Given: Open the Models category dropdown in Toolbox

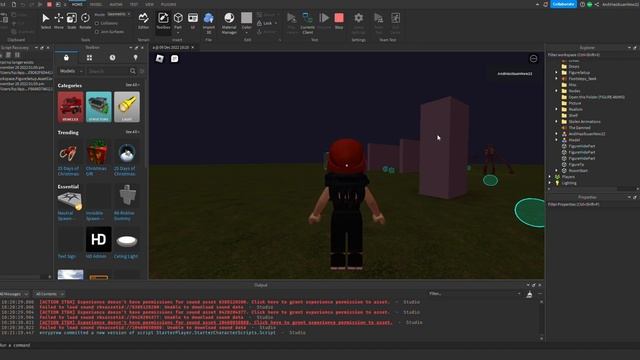Looking at the screenshot, I should 71,71.
